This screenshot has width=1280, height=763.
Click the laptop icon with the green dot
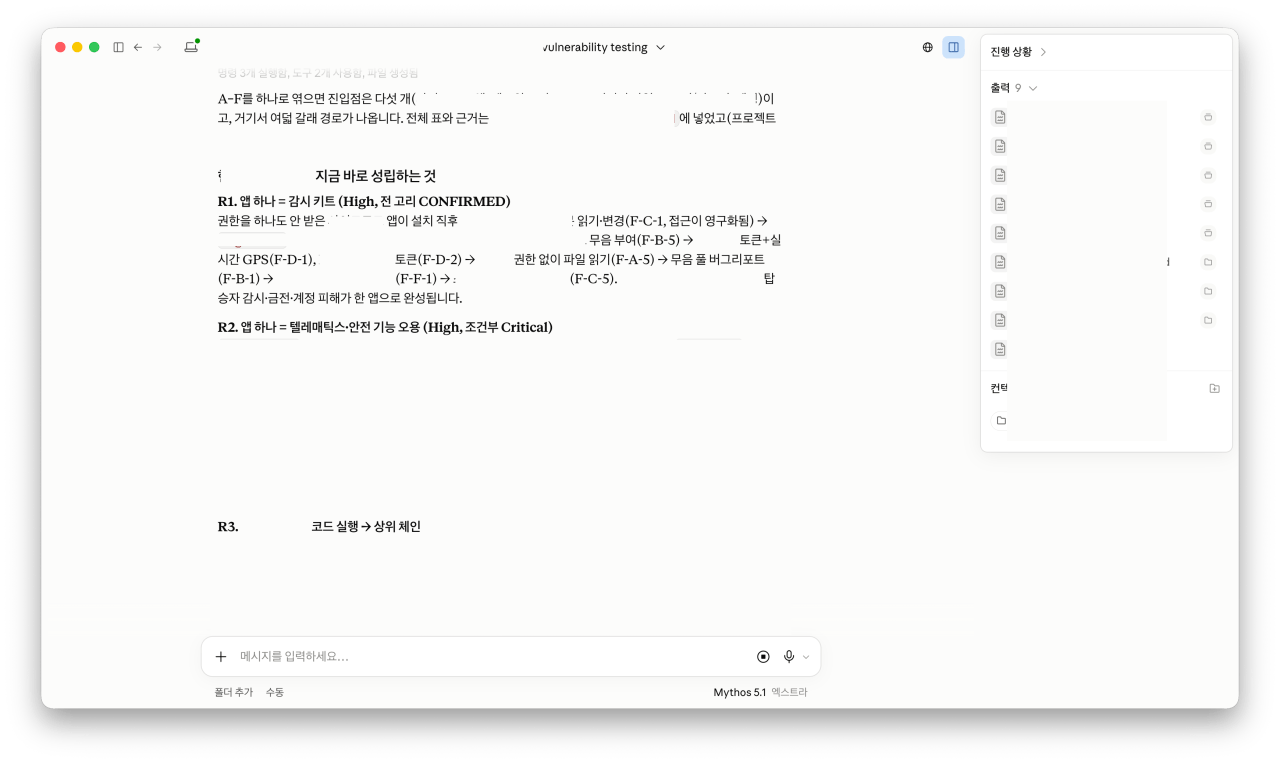pyautogui.click(x=191, y=46)
